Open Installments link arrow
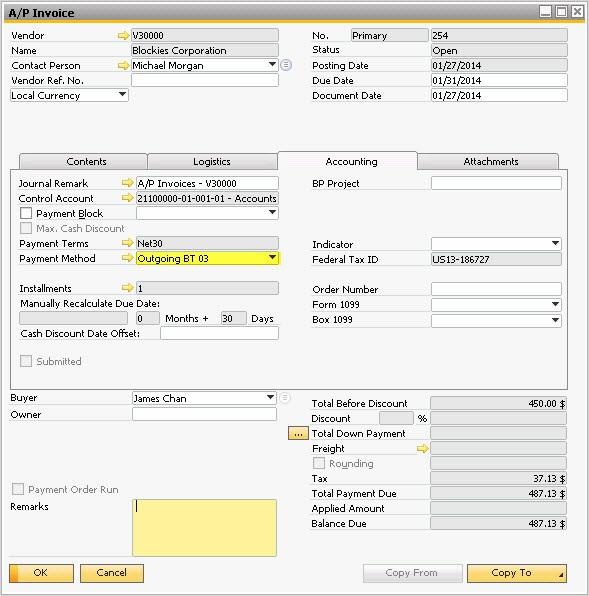589x596 pixels. click(x=127, y=288)
